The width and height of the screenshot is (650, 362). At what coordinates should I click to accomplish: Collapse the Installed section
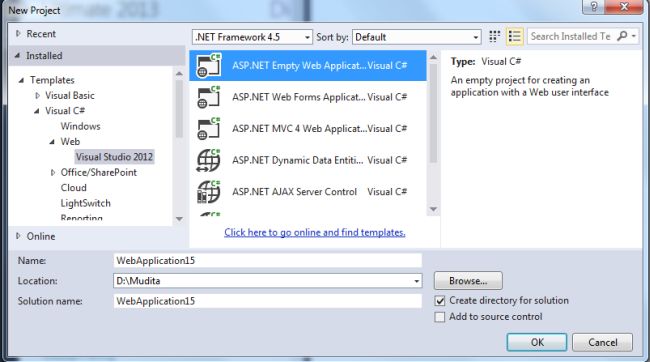click(17, 55)
